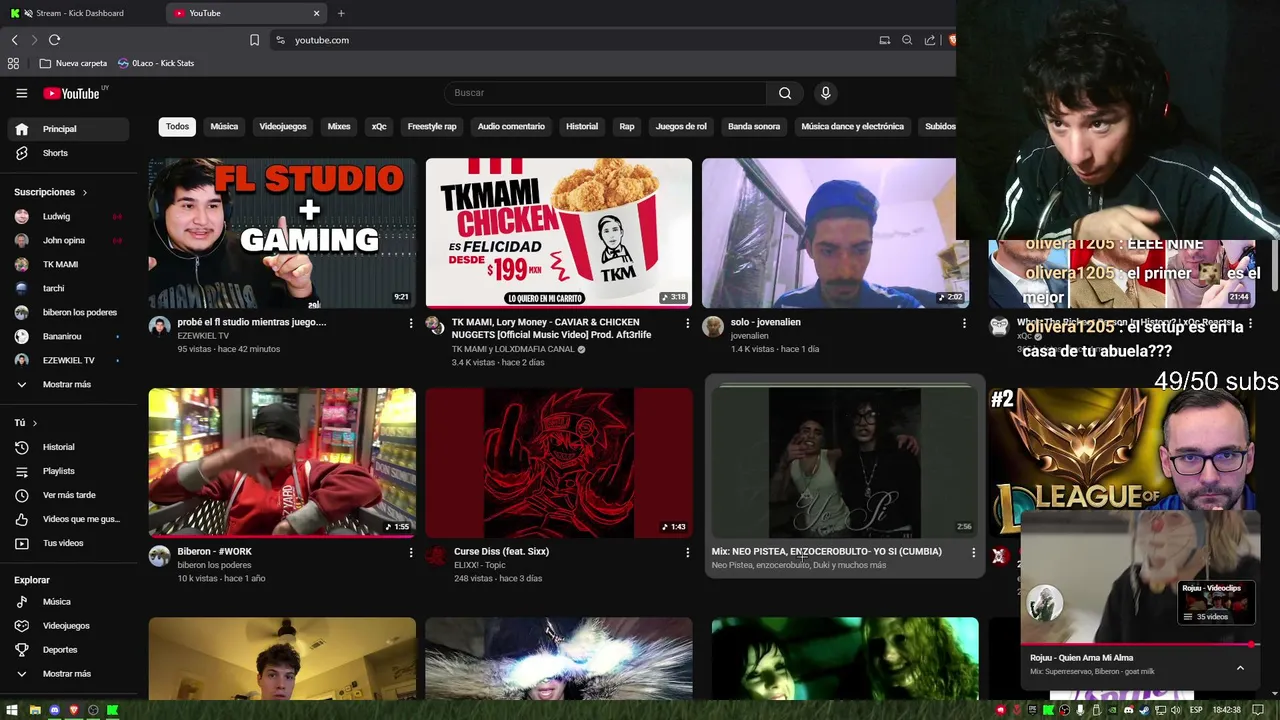
Task: Open File Explorer from the taskbar
Action: [35, 710]
